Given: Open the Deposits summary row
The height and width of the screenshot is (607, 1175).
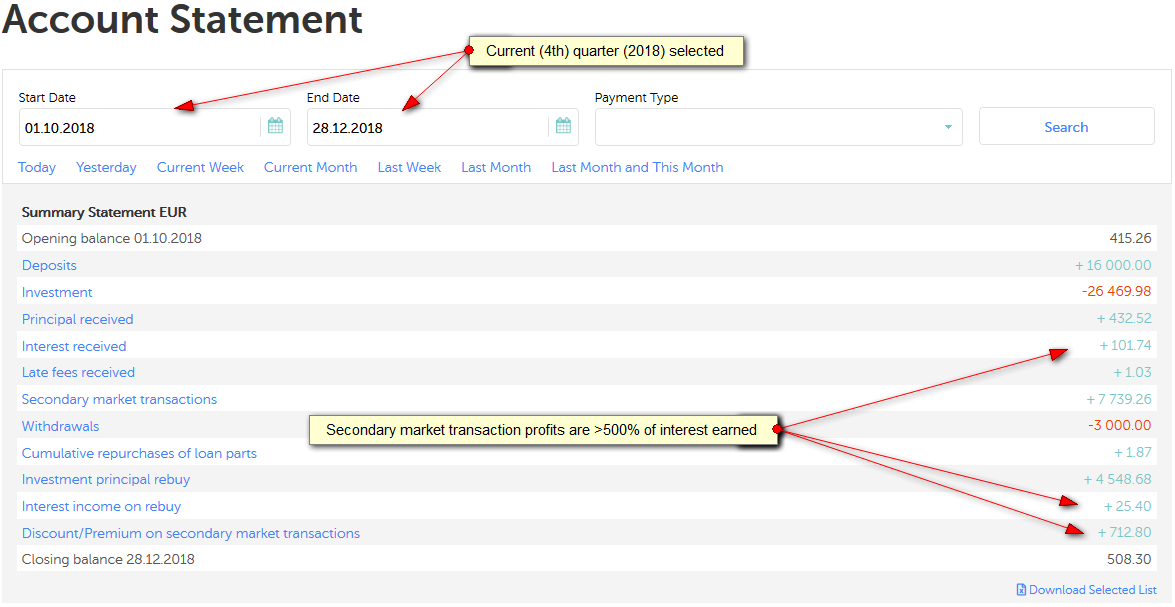Looking at the screenshot, I should 49,266.
